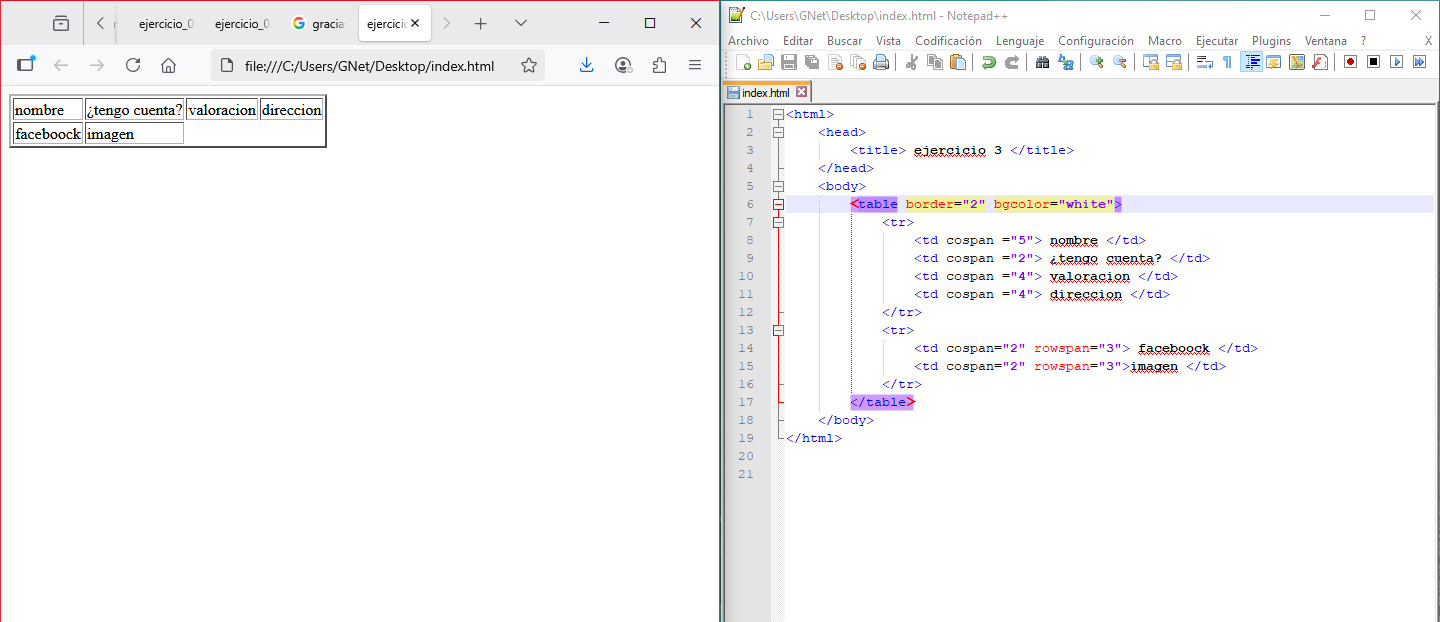The height and width of the screenshot is (622, 1440).
Task: Toggle word wrap in Notepad++ toolbar
Action: click(1204, 62)
